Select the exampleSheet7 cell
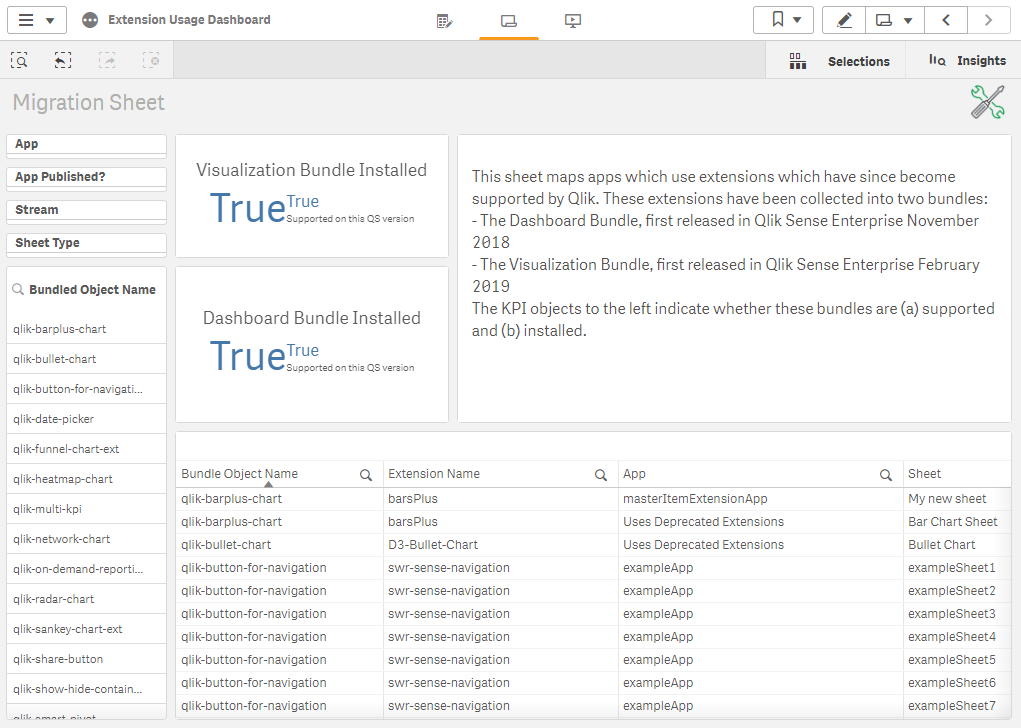This screenshot has width=1021, height=728. [x=957, y=706]
